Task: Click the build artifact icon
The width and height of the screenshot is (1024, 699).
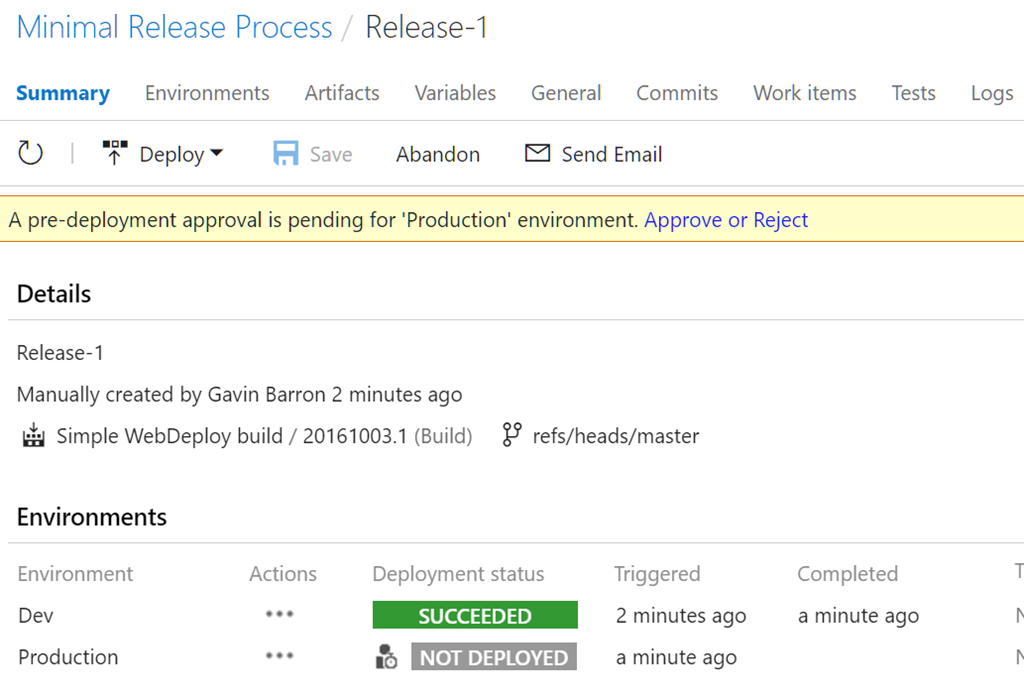Action: pos(33,436)
